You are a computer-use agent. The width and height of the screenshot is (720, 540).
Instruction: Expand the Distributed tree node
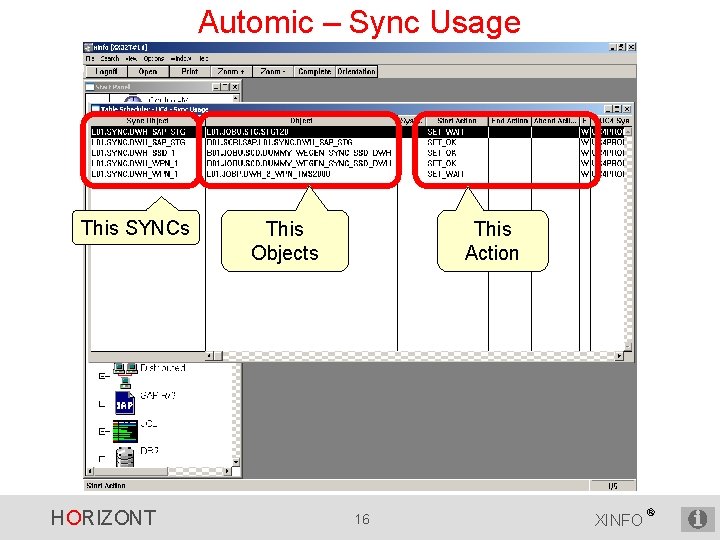101,377
